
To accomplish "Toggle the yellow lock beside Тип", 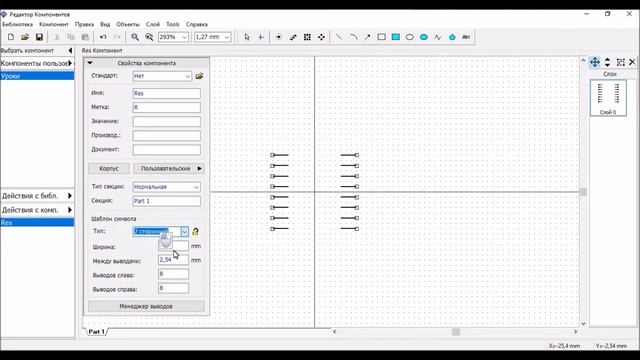I will pos(195,231).
